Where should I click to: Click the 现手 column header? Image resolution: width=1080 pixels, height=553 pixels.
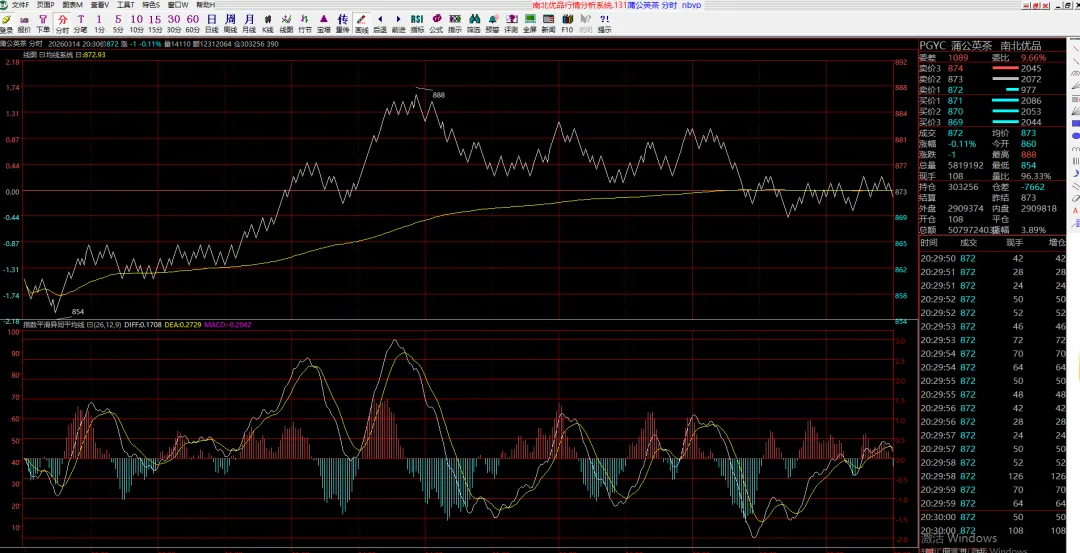(1015, 242)
